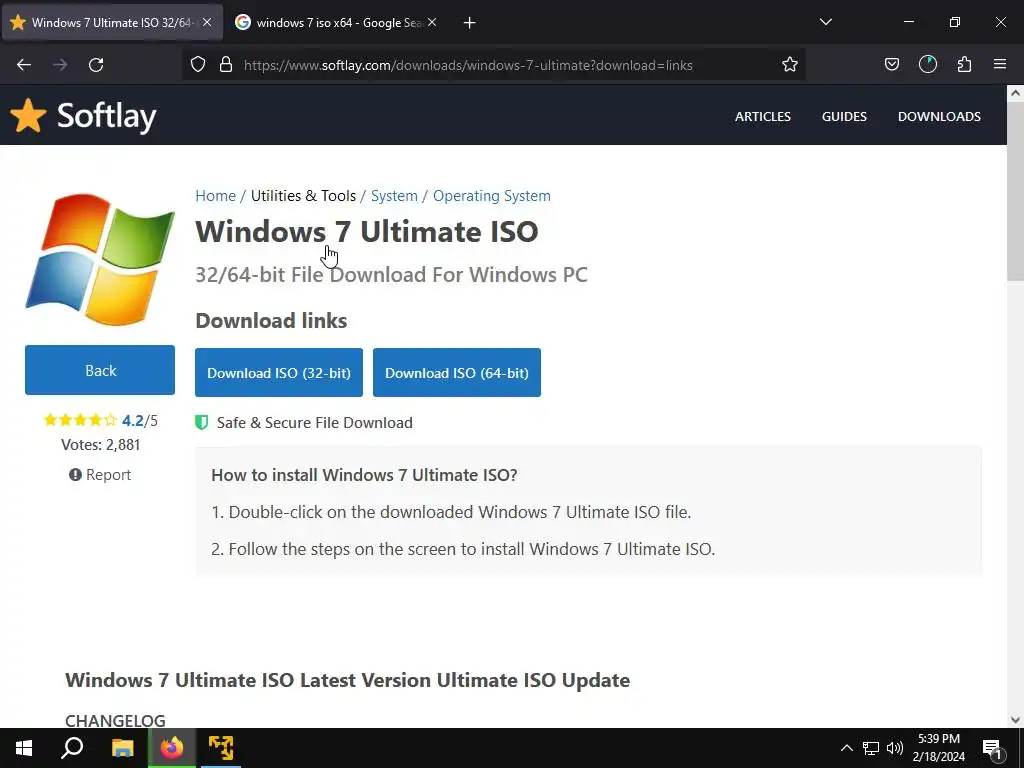Click the Windows 7 logo thumbnail
The width and height of the screenshot is (1024, 768).
[x=100, y=259]
